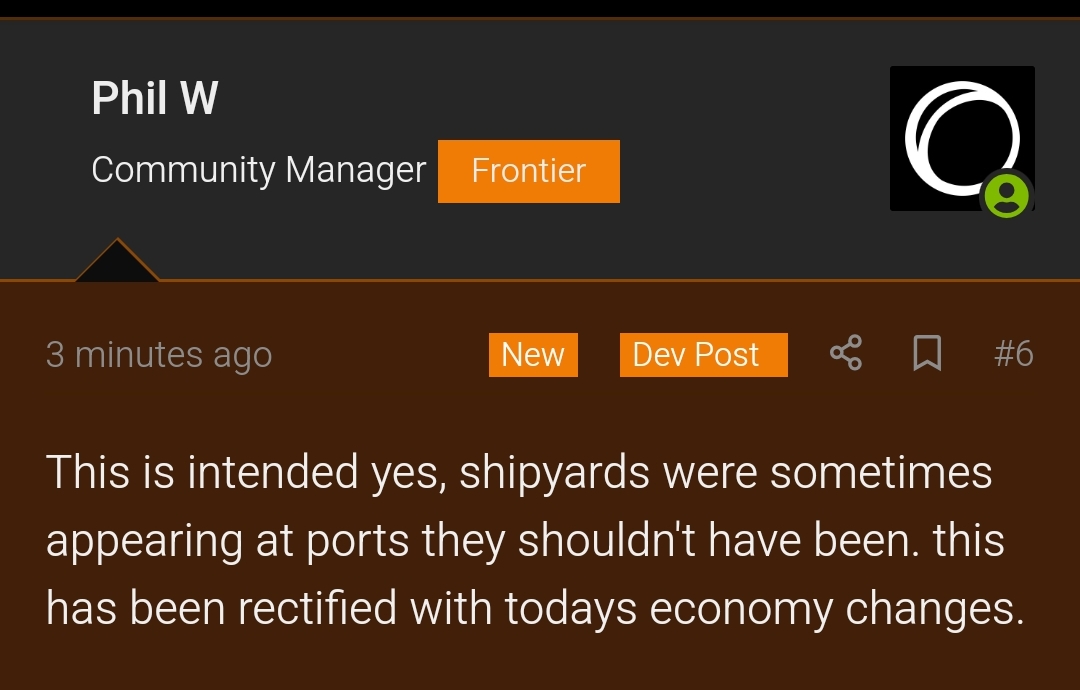This screenshot has height=690, width=1080.
Task: Click the triangular pointer under the user header
Action: 117,260
